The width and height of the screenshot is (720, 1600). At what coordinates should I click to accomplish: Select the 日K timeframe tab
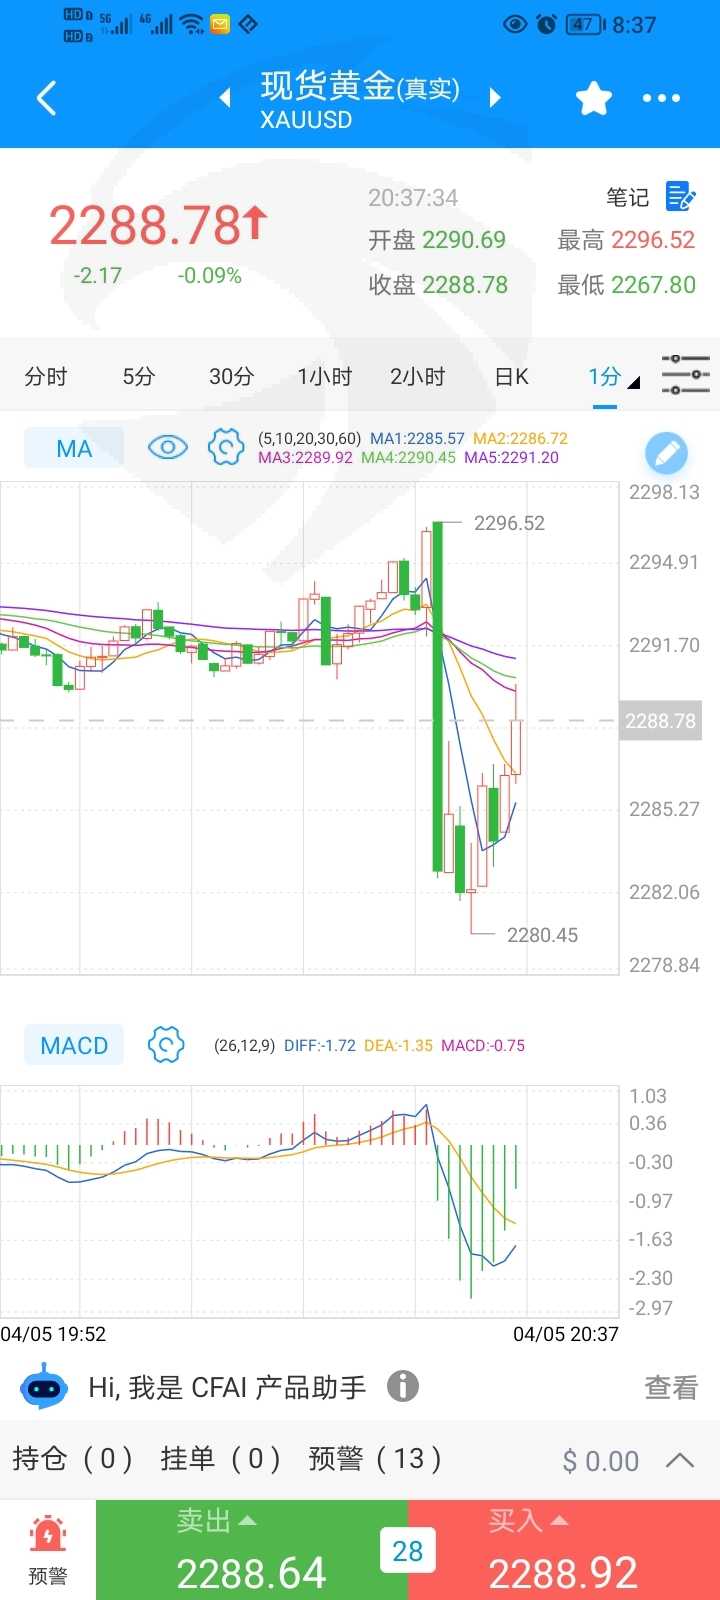[511, 377]
